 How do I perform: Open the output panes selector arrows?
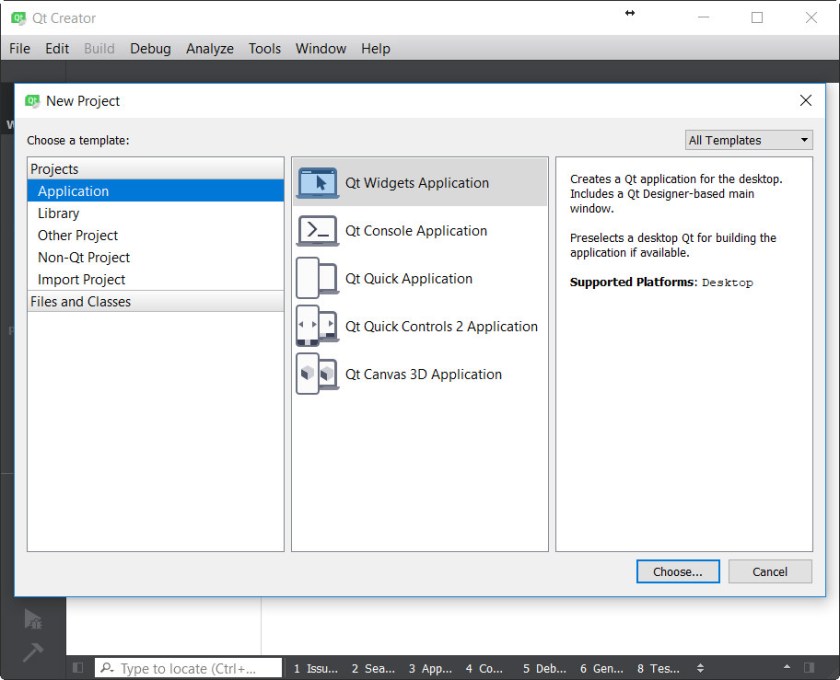click(x=700, y=668)
